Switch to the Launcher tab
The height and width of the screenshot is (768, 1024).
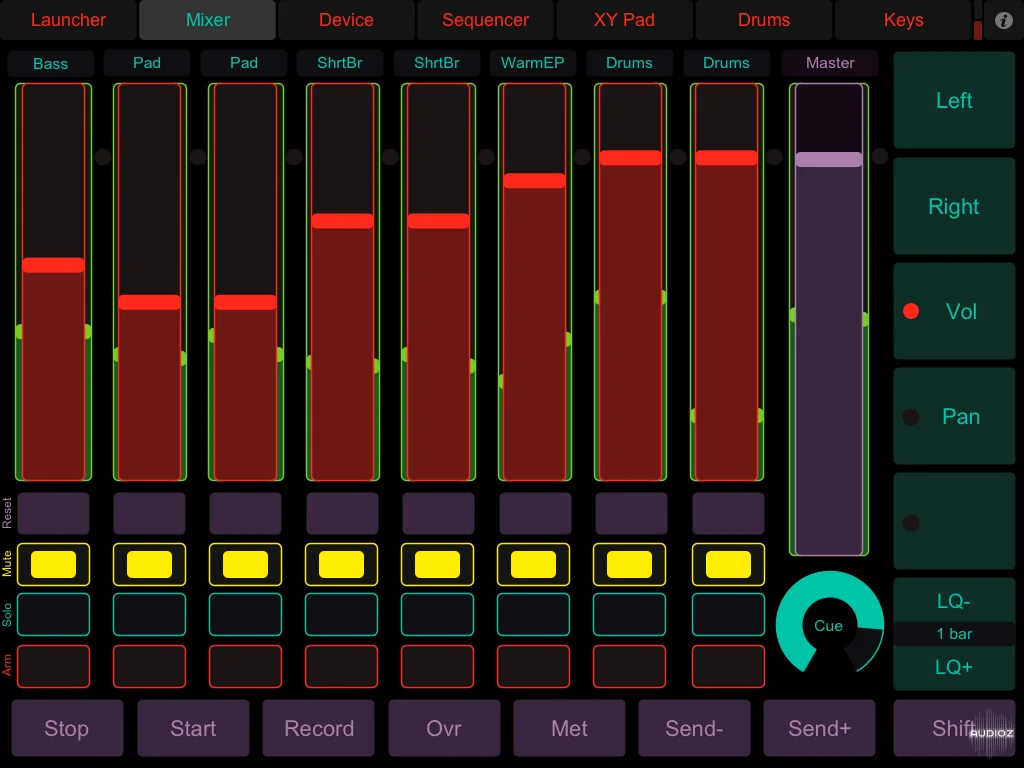69,20
